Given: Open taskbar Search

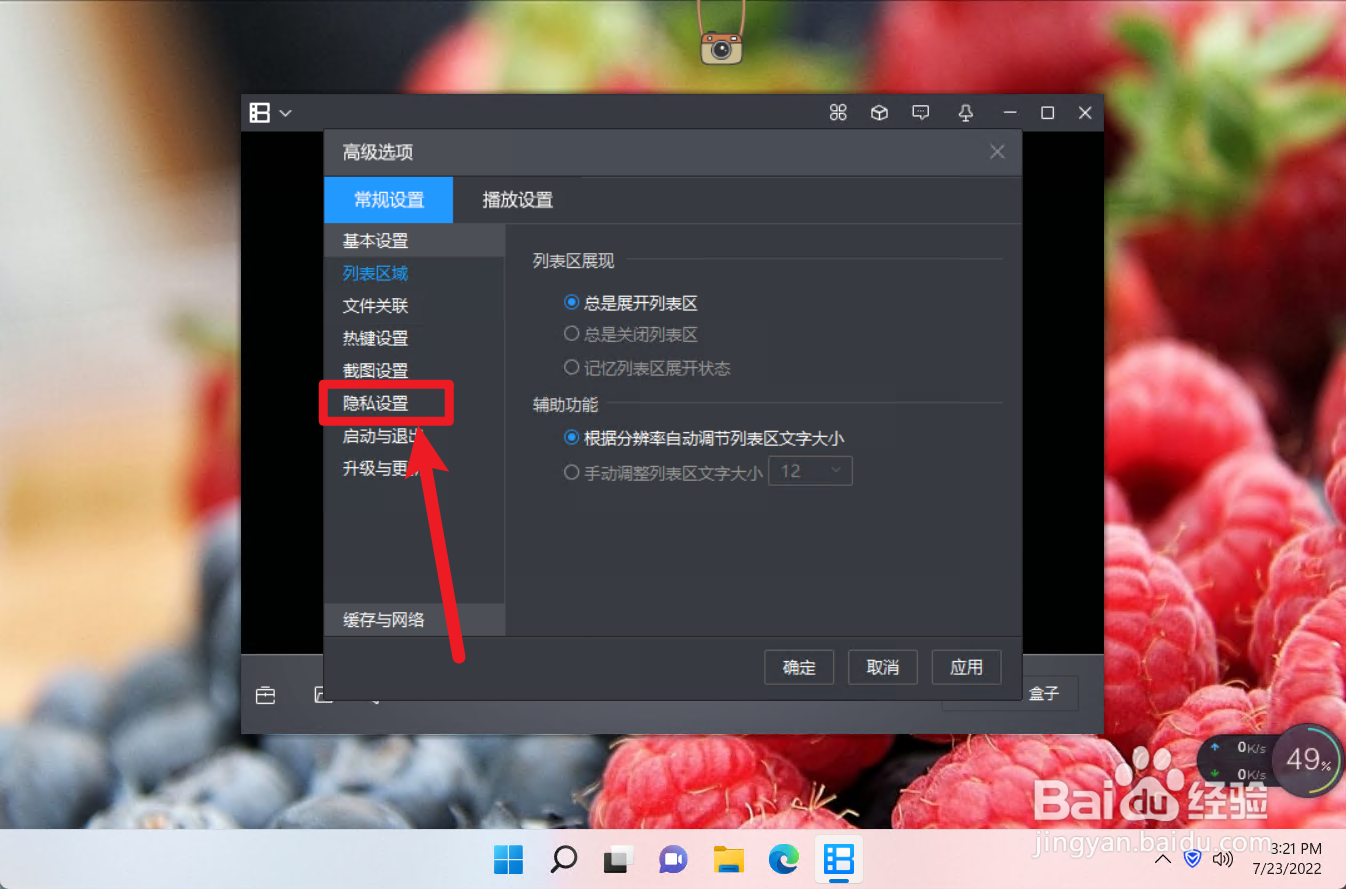Looking at the screenshot, I should (x=564, y=858).
